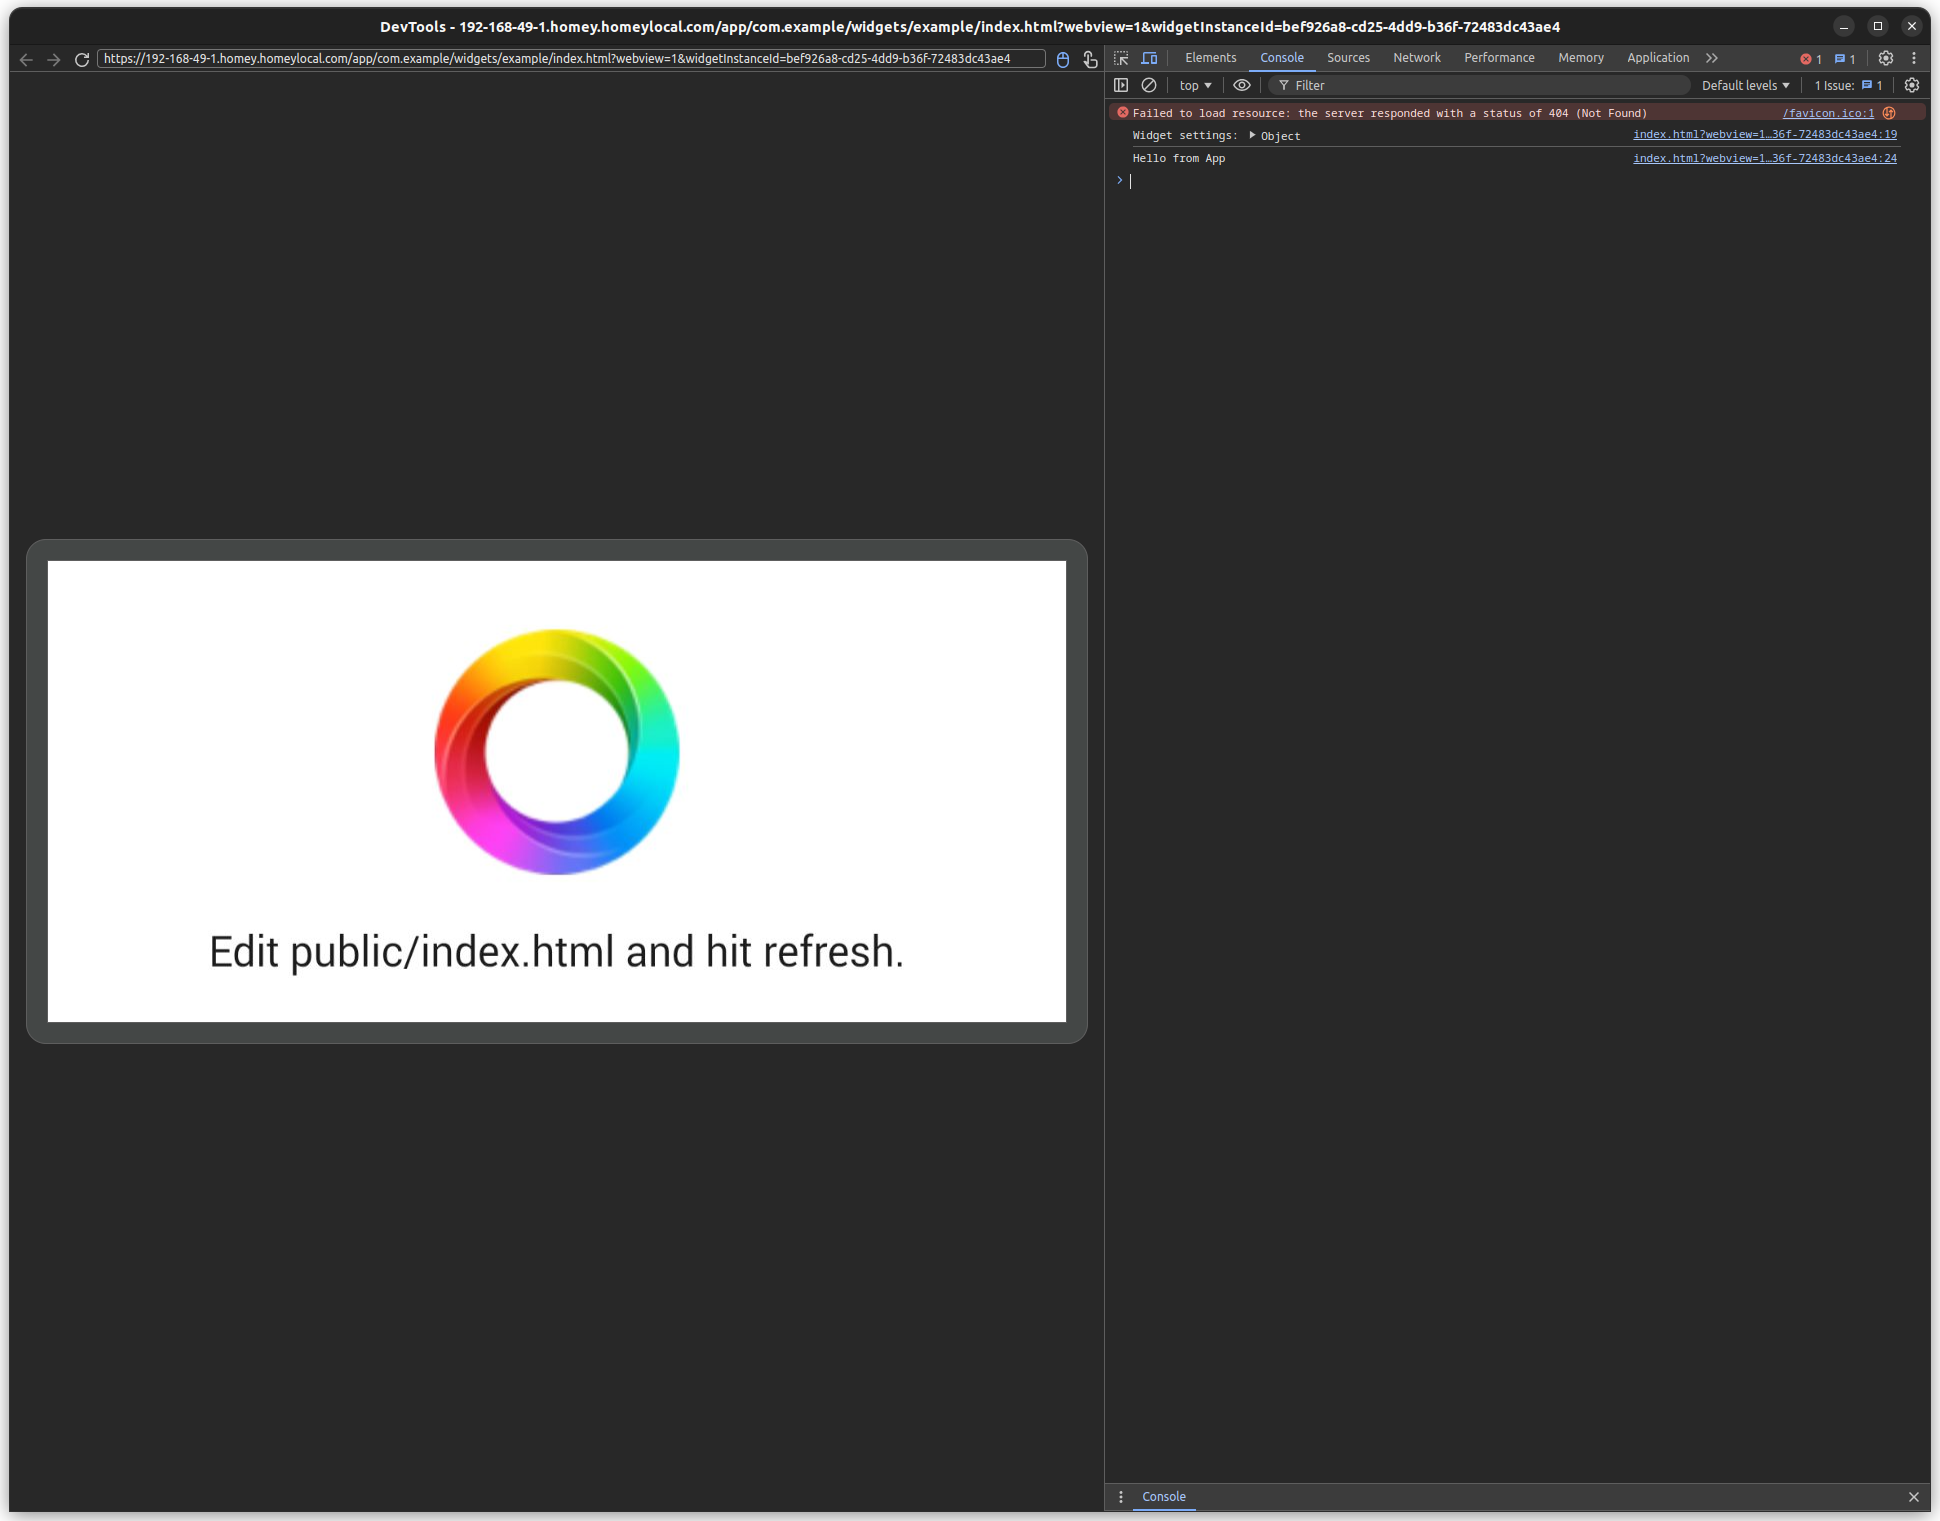Click the live expression eye icon

click(x=1242, y=86)
